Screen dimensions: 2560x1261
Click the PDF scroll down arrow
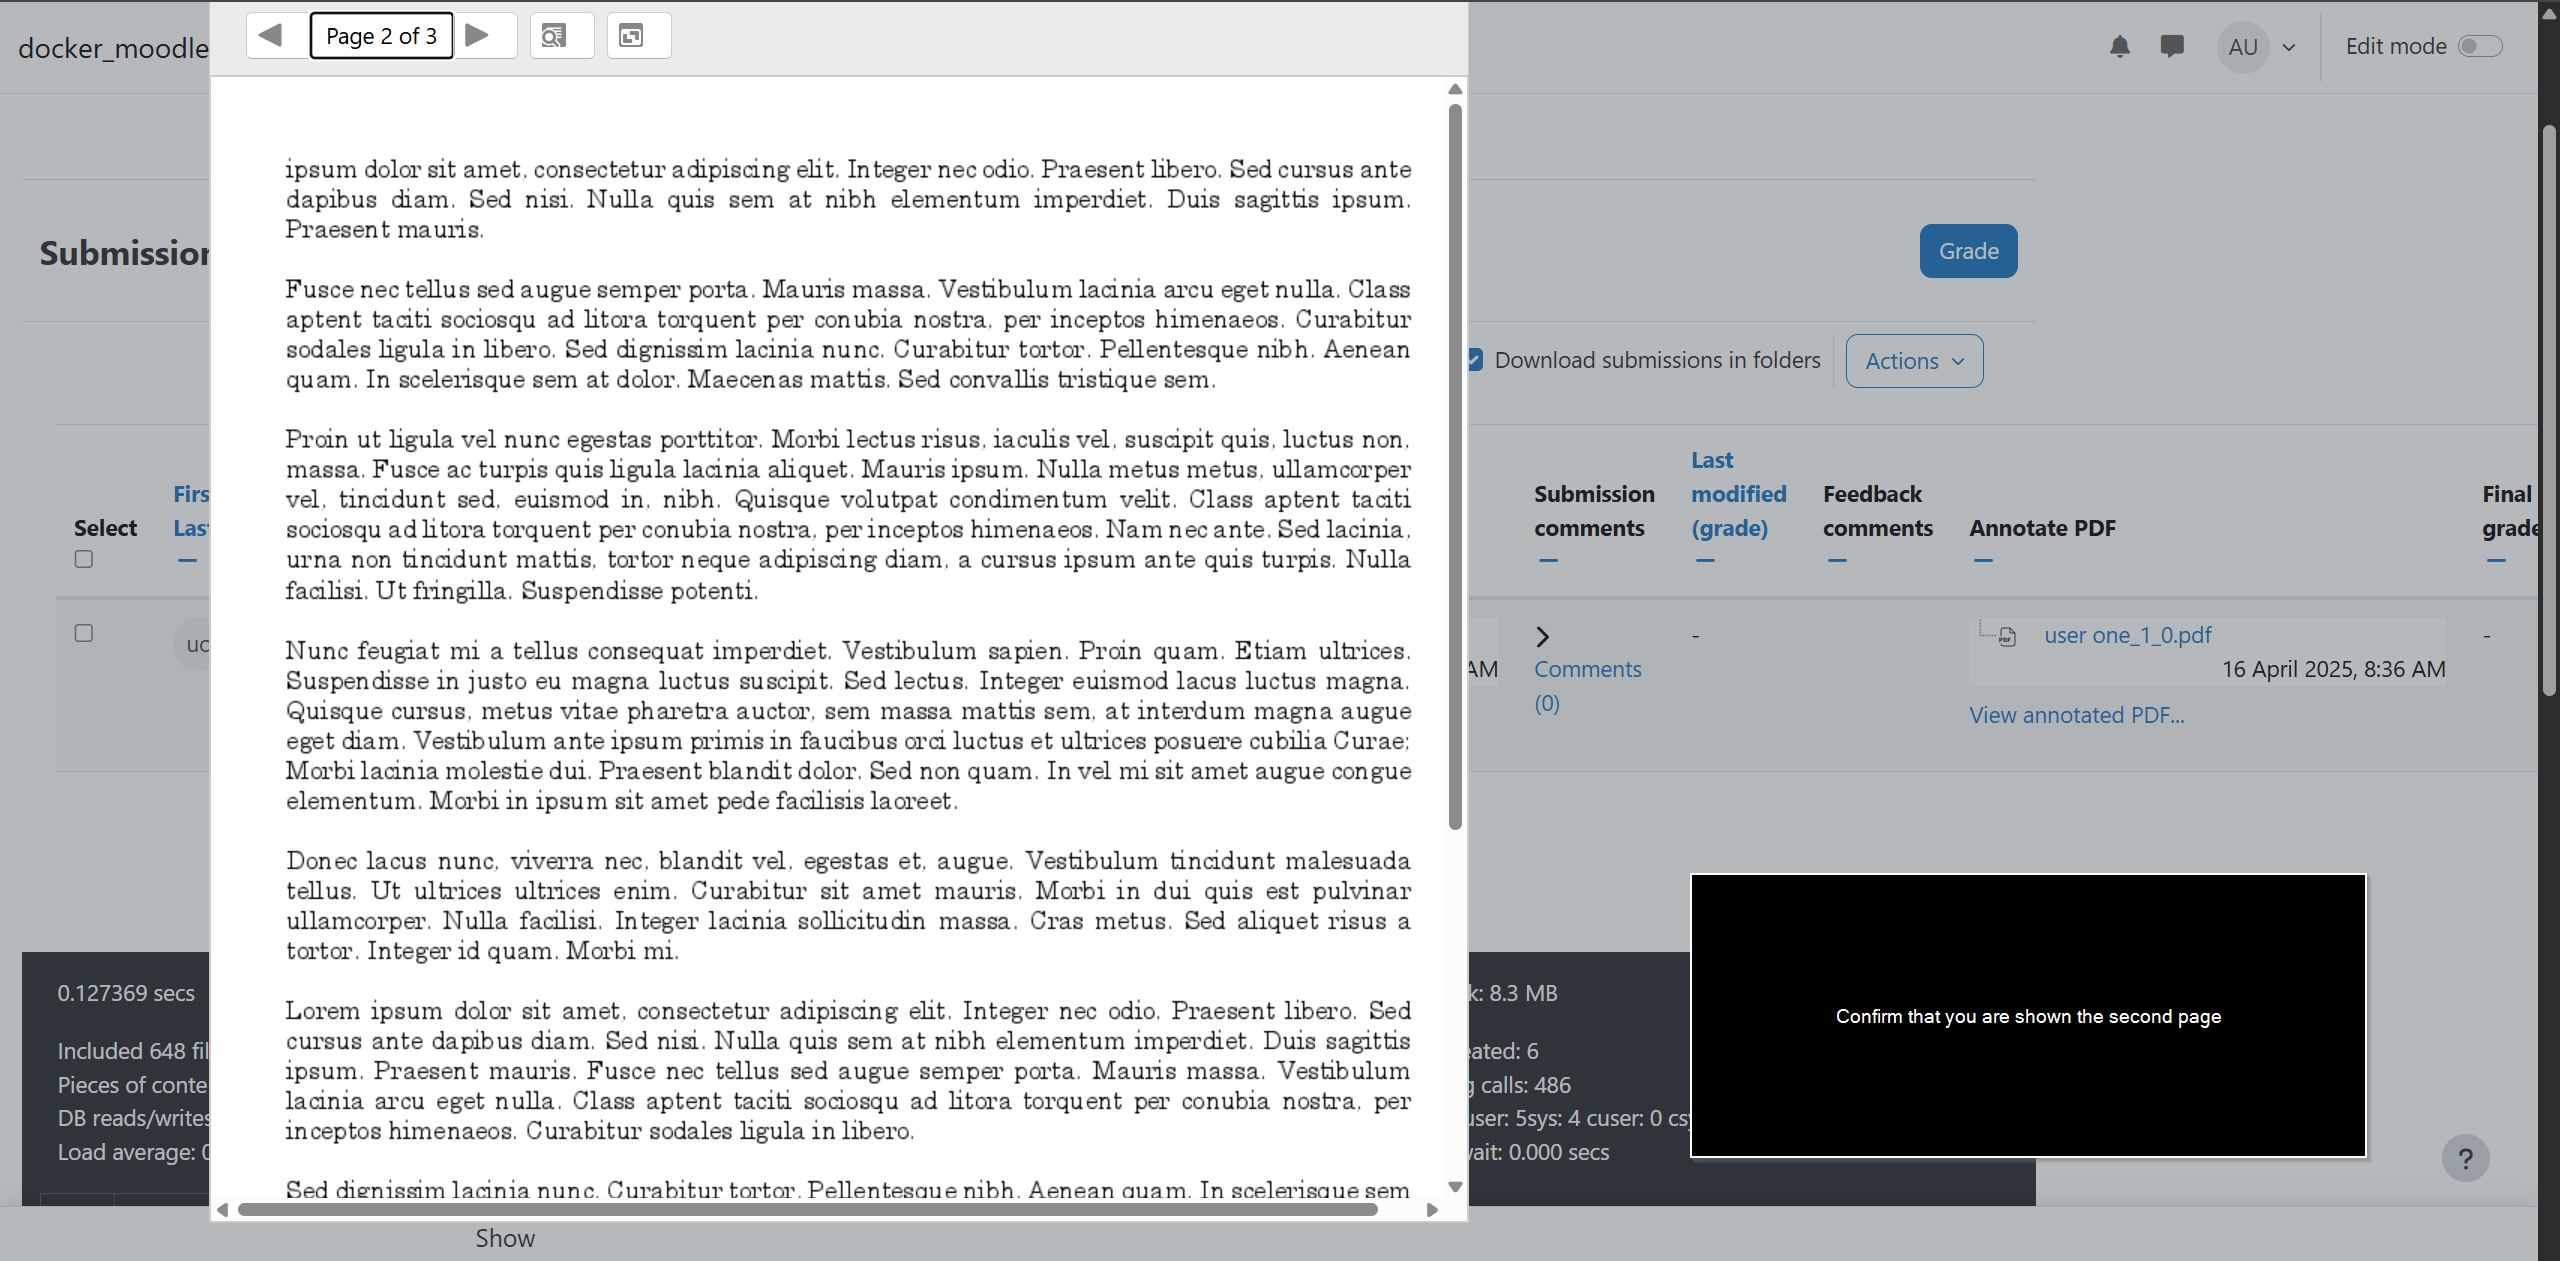tap(1455, 1186)
